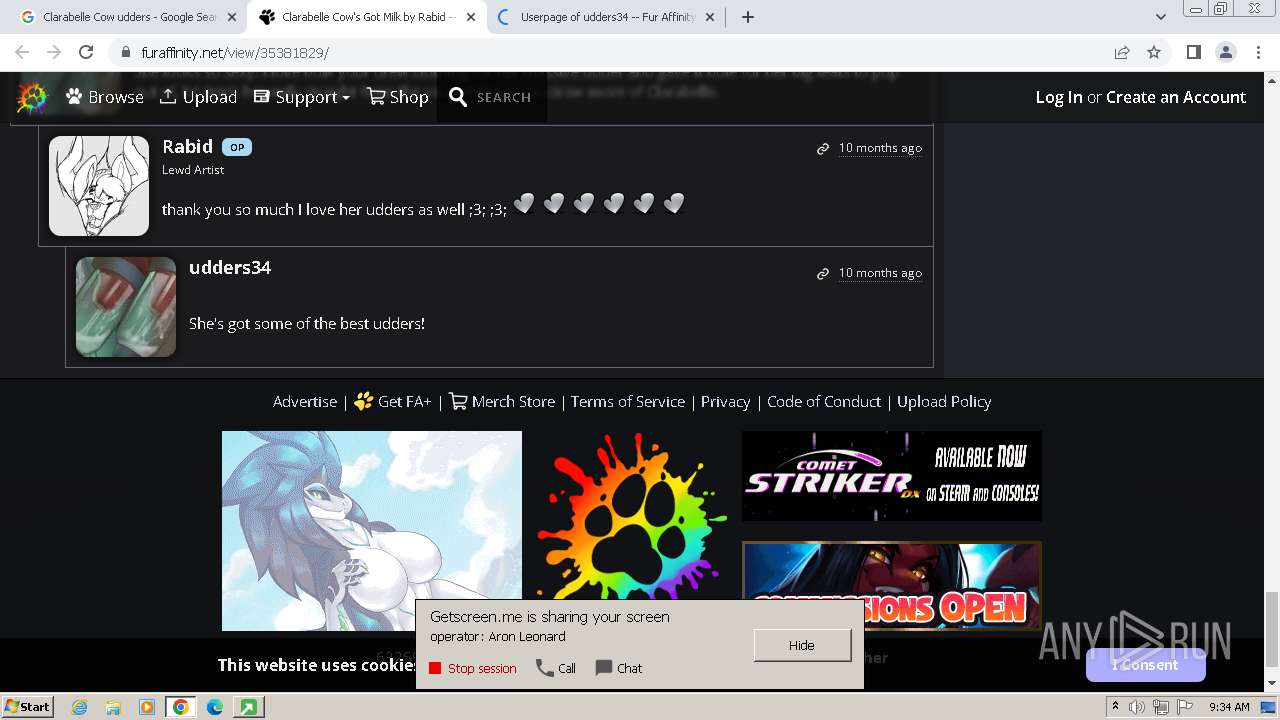
Task: Hide the Getscreen.me sharing popup
Action: 802,645
